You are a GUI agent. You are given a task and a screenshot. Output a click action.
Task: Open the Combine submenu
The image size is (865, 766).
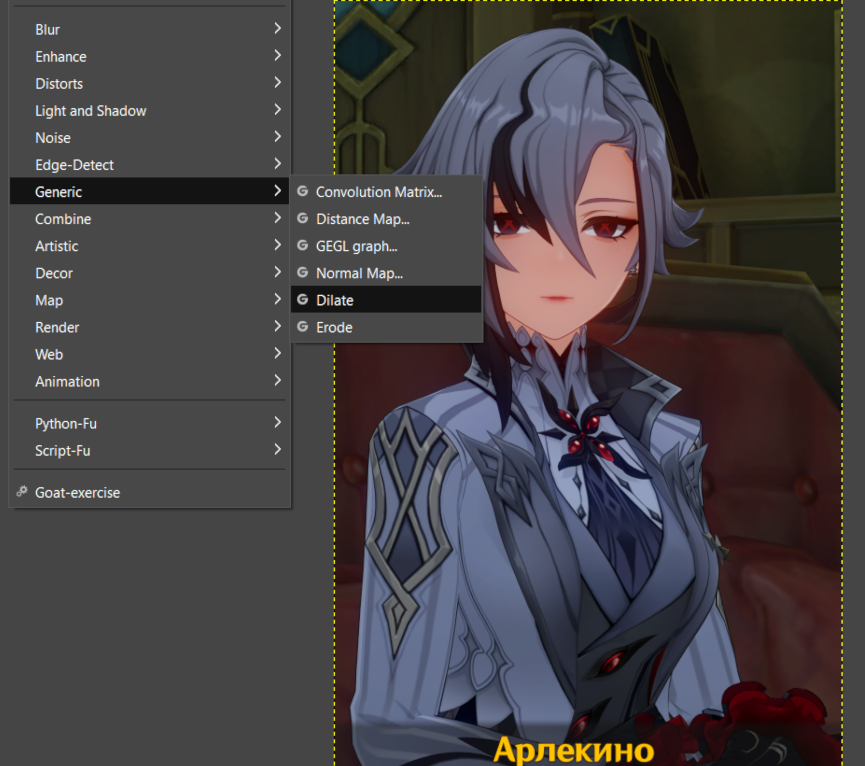click(149, 218)
